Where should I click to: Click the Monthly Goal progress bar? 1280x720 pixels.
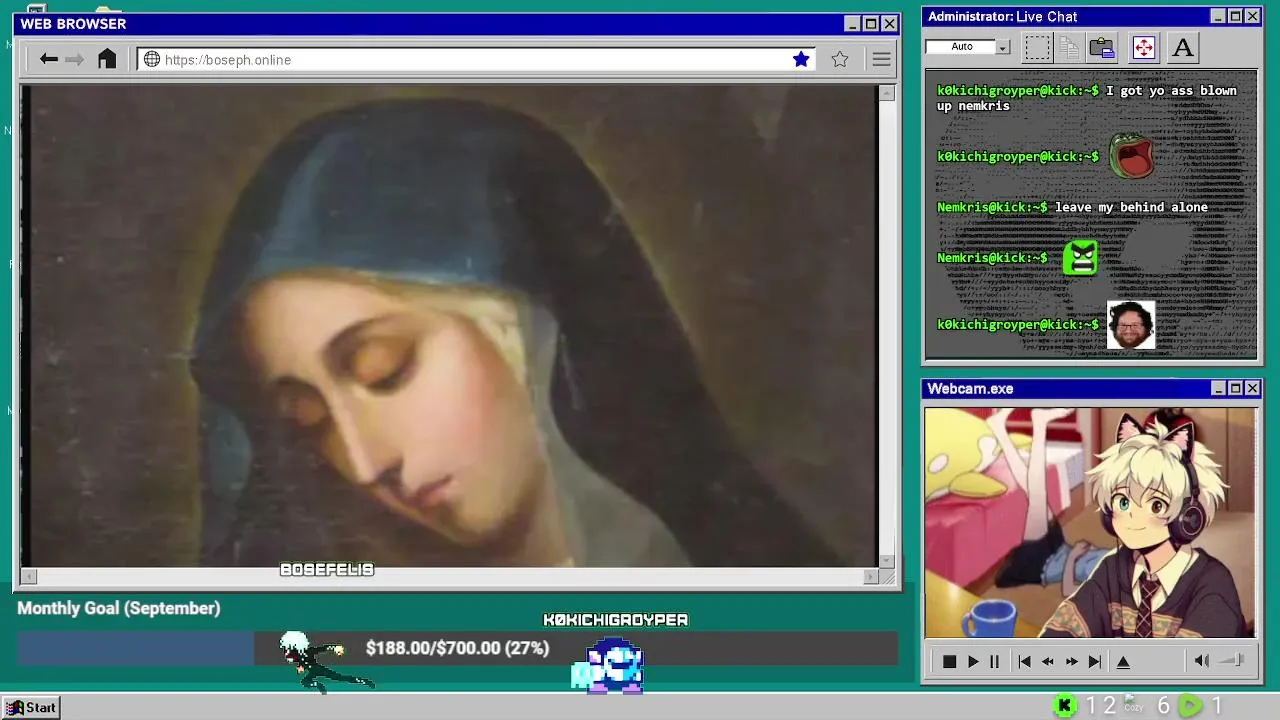457,648
